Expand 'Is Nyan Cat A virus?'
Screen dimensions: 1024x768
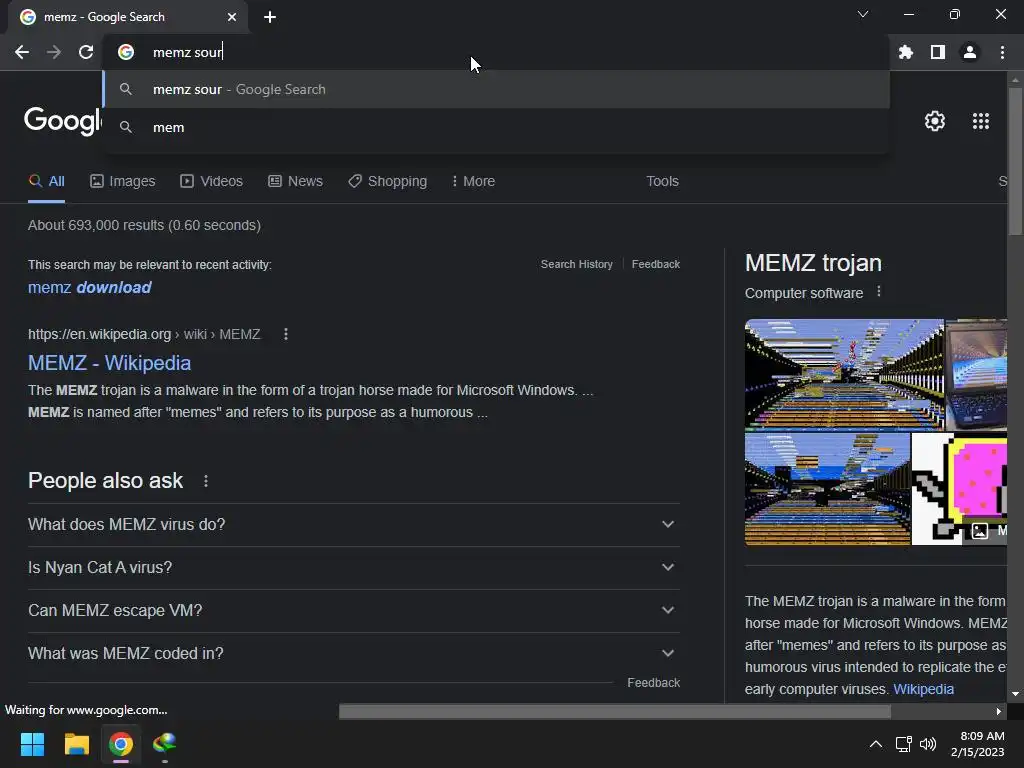point(353,568)
